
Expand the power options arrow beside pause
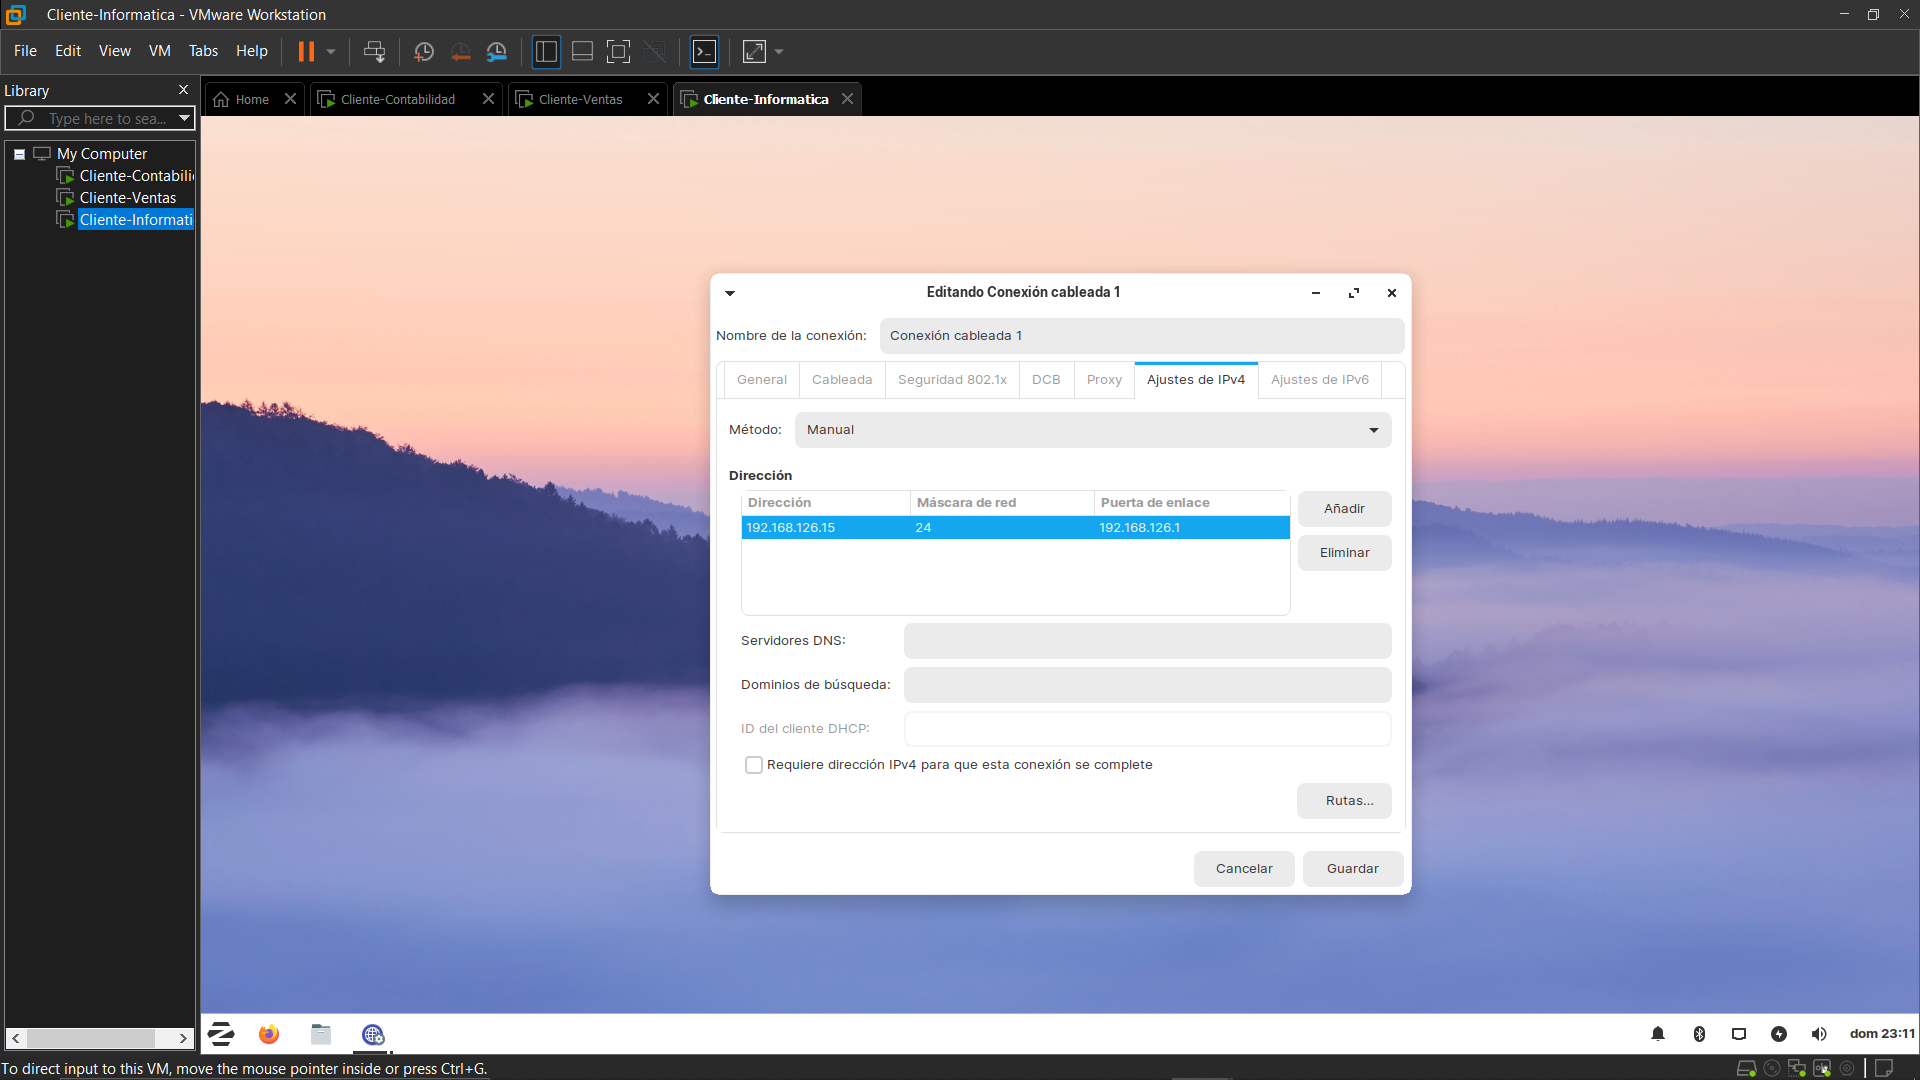331,51
